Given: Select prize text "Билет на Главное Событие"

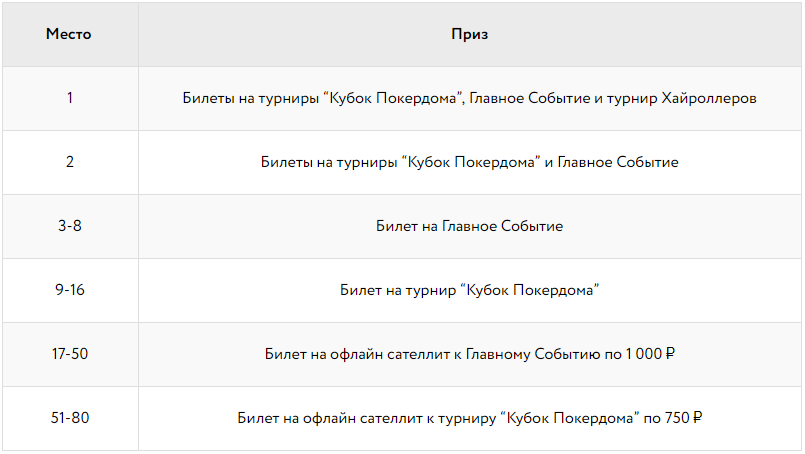Looking at the screenshot, I should (469, 226).
